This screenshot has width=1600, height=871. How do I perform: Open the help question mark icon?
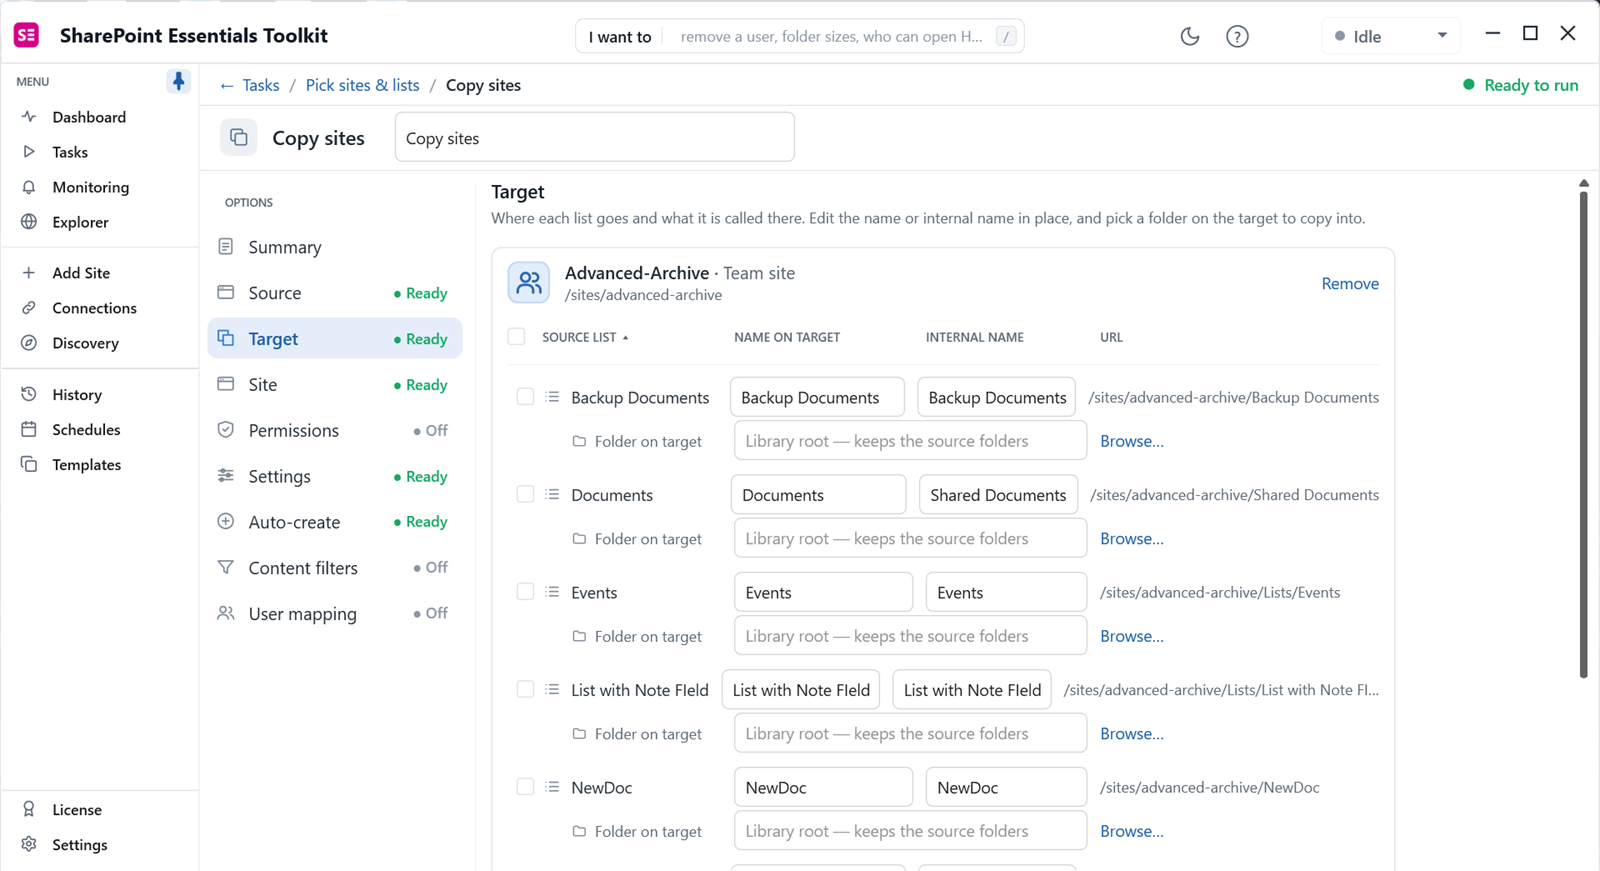pyautogui.click(x=1237, y=36)
